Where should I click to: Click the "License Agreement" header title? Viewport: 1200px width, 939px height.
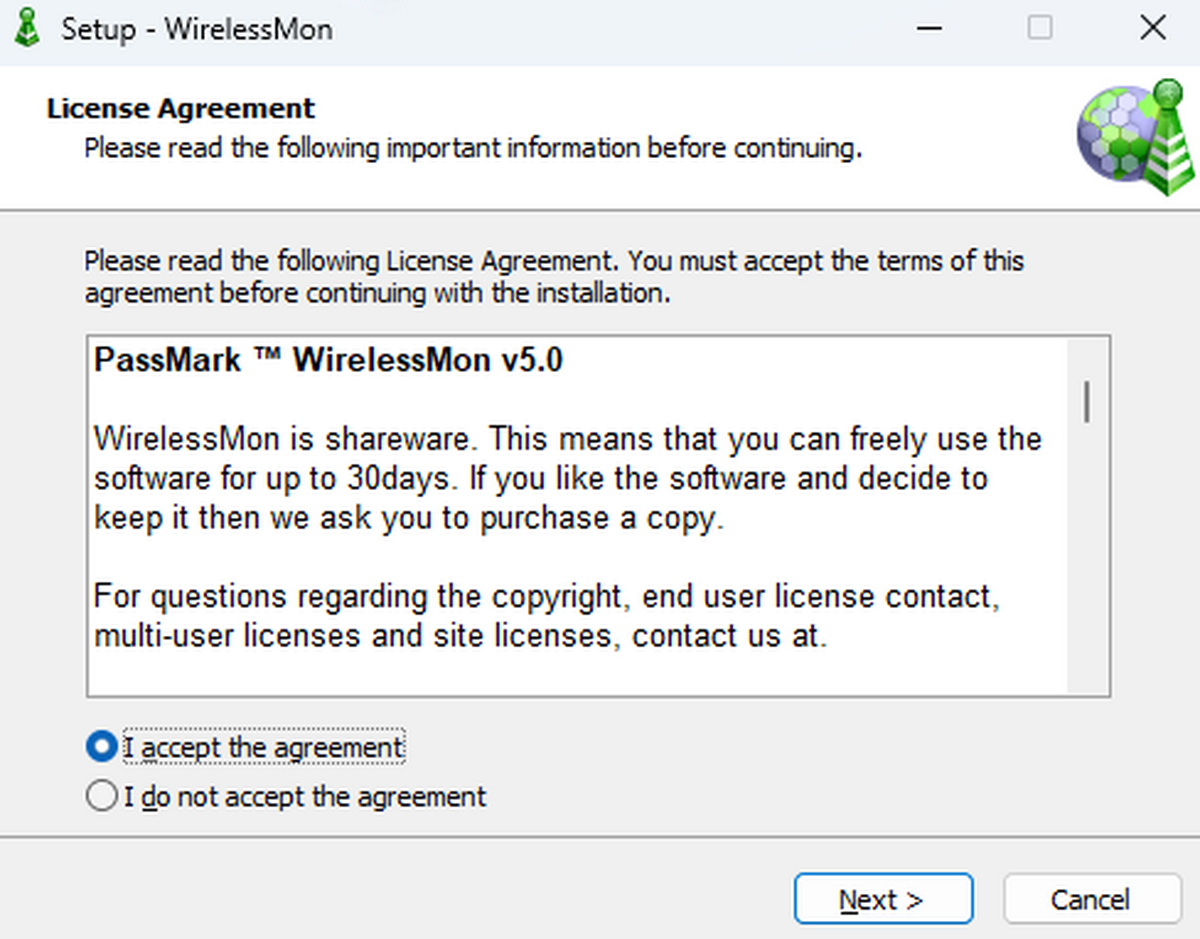[180, 108]
